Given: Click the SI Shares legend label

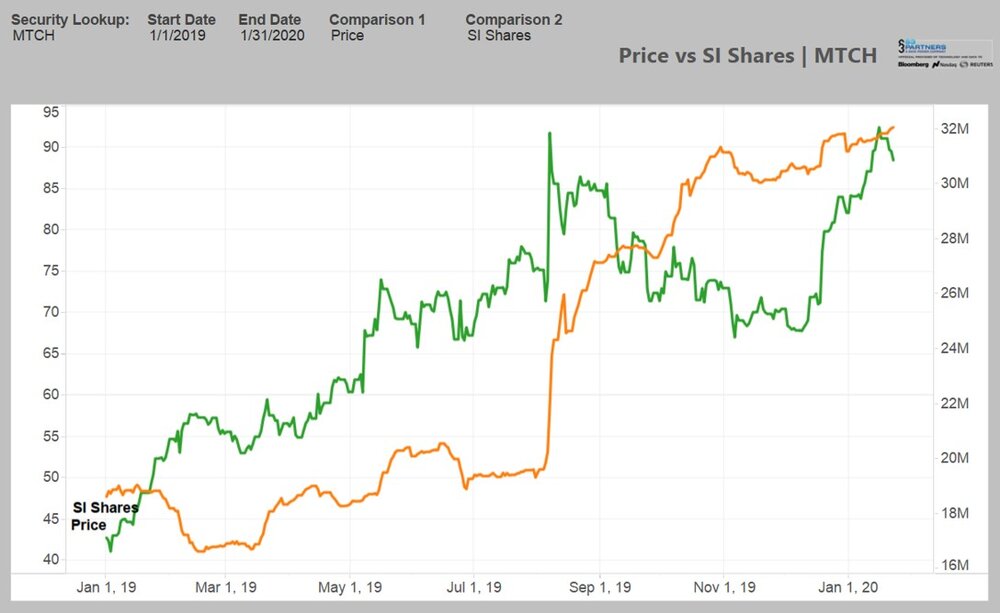Looking at the screenshot, I should click(105, 508).
